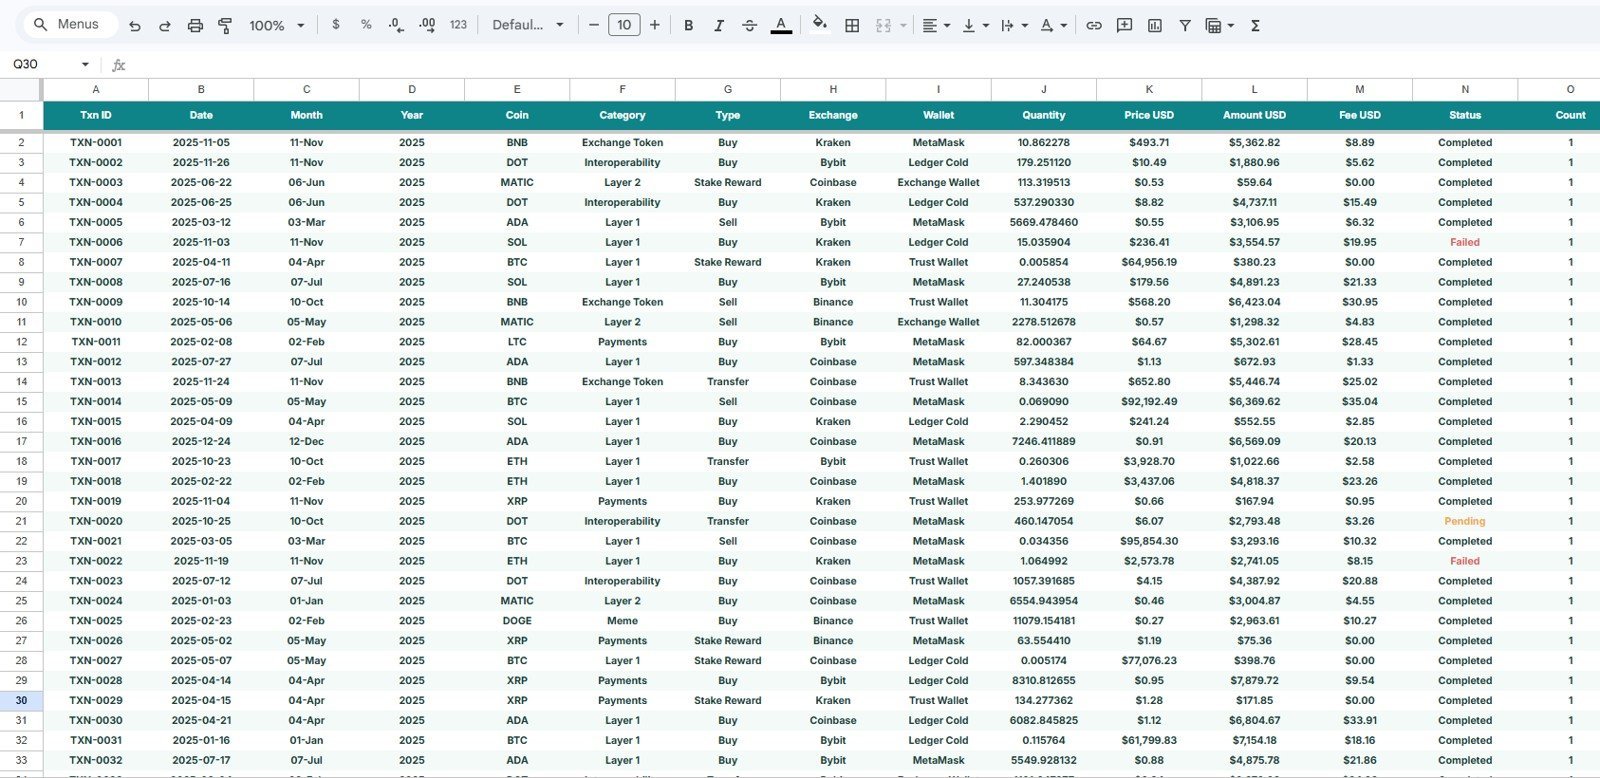This screenshot has width=1600, height=778.
Task: Click the Borders grid icon
Action: [x=852, y=25]
